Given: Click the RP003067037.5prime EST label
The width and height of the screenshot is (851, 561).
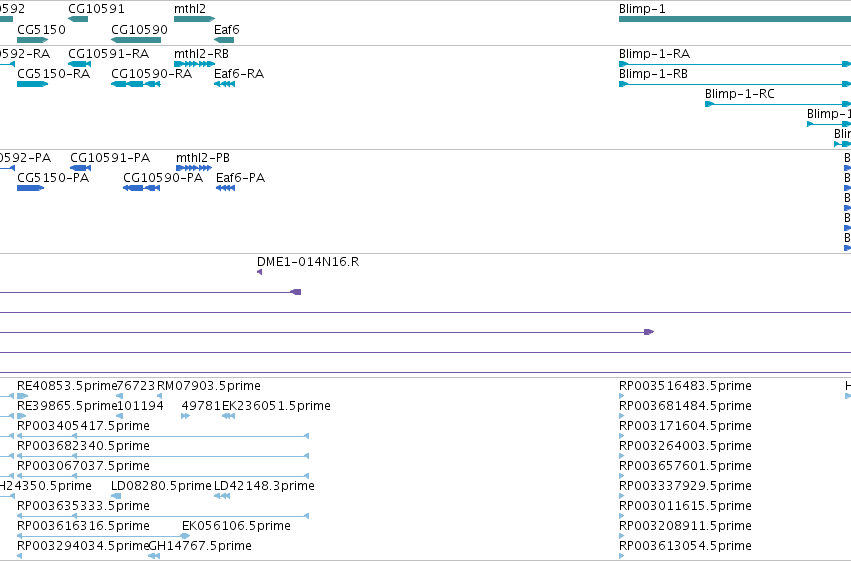Looking at the screenshot, I should point(84,466).
